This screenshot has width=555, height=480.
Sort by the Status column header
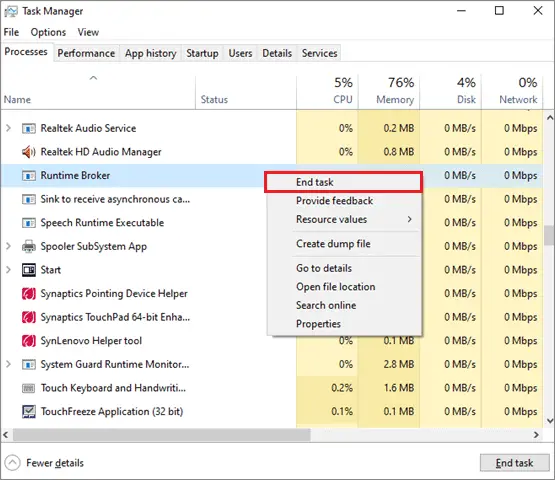coord(246,91)
